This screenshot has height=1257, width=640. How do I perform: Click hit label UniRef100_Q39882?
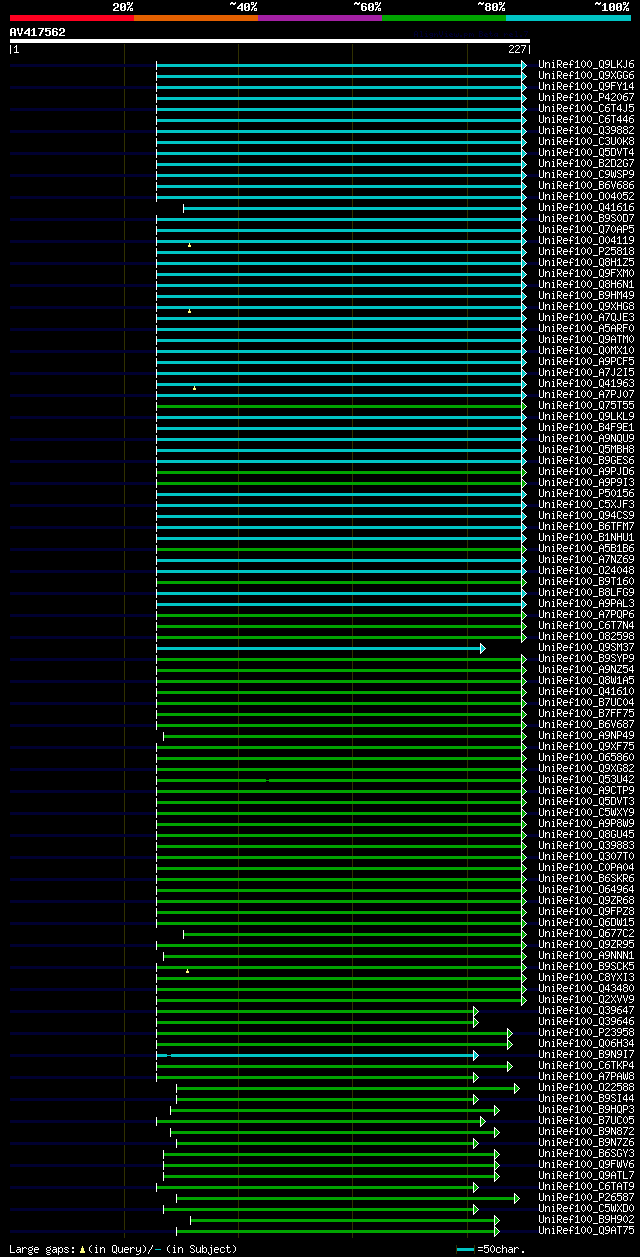(586, 131)
